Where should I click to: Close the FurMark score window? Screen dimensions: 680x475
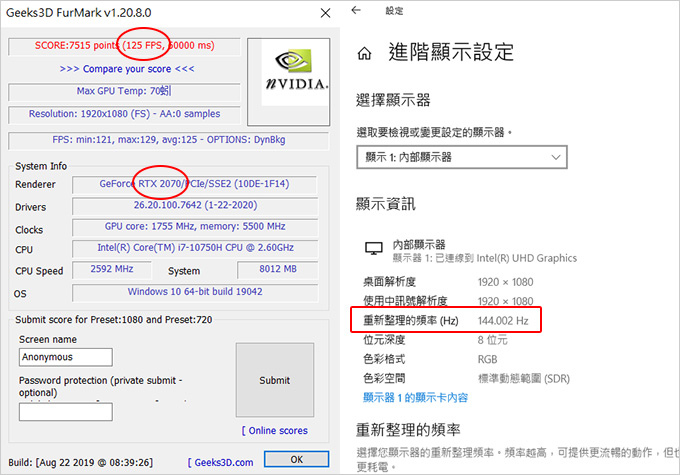tap(325, 13)
